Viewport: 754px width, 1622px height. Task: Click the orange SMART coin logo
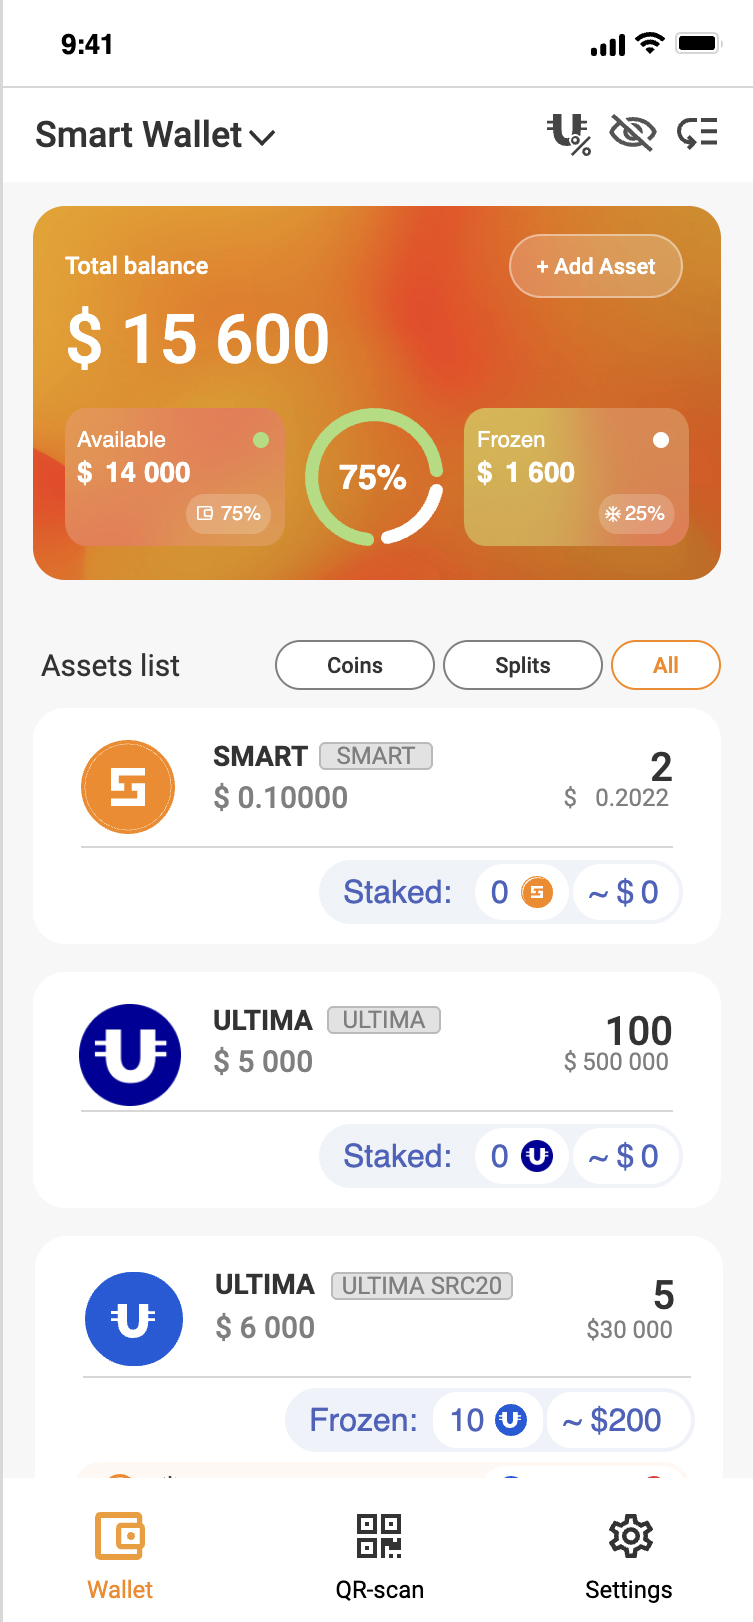128,787
